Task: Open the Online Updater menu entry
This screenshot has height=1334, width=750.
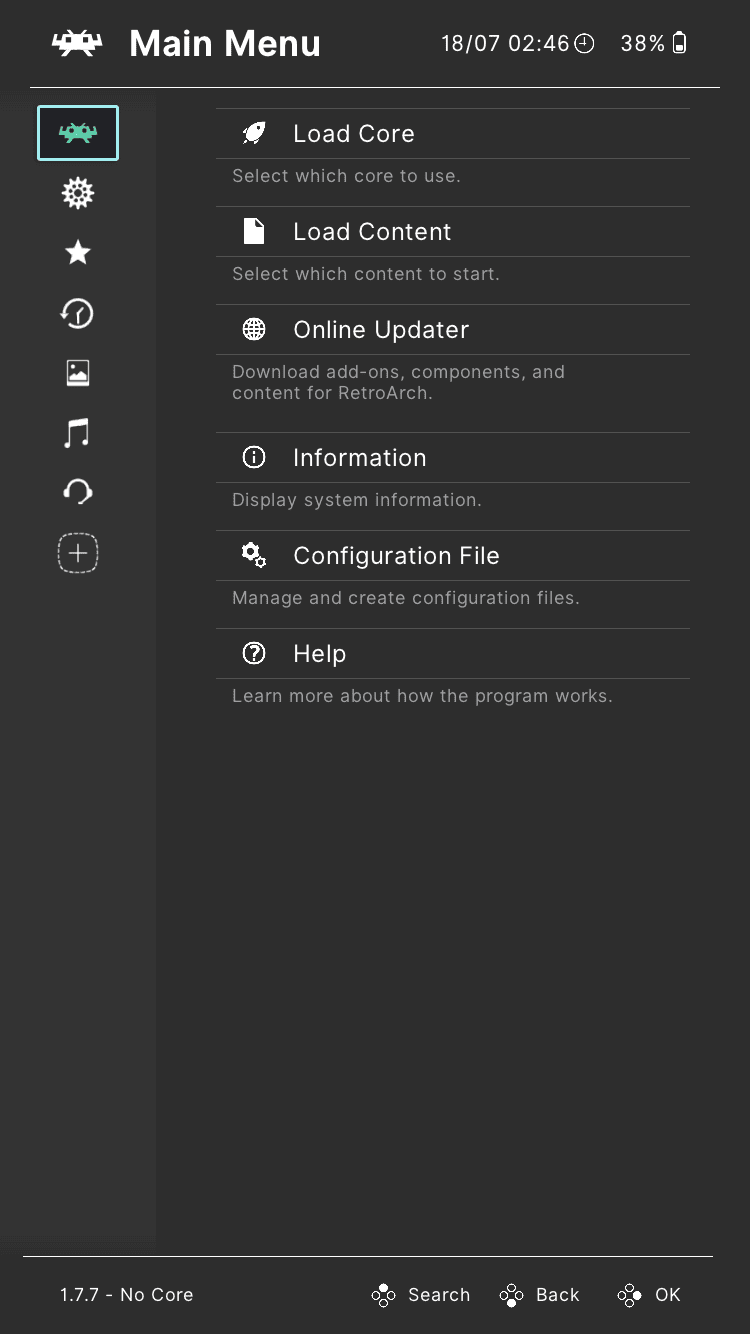Action: coord(380,330)
